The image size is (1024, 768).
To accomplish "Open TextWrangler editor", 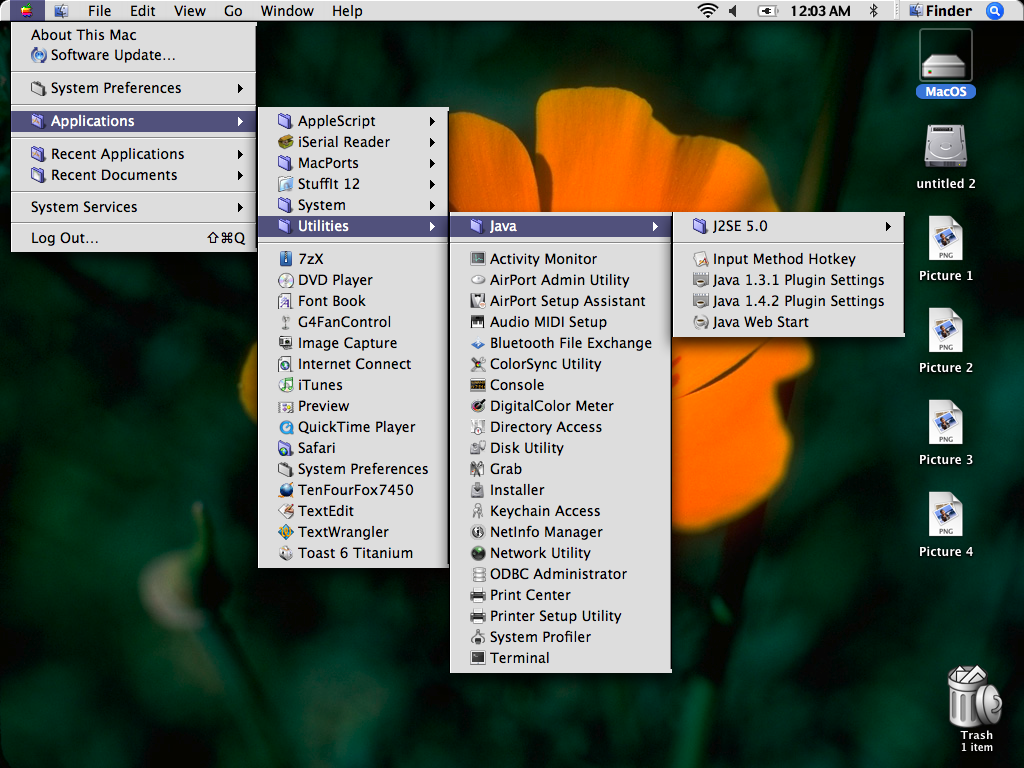I will coord(353,532).
